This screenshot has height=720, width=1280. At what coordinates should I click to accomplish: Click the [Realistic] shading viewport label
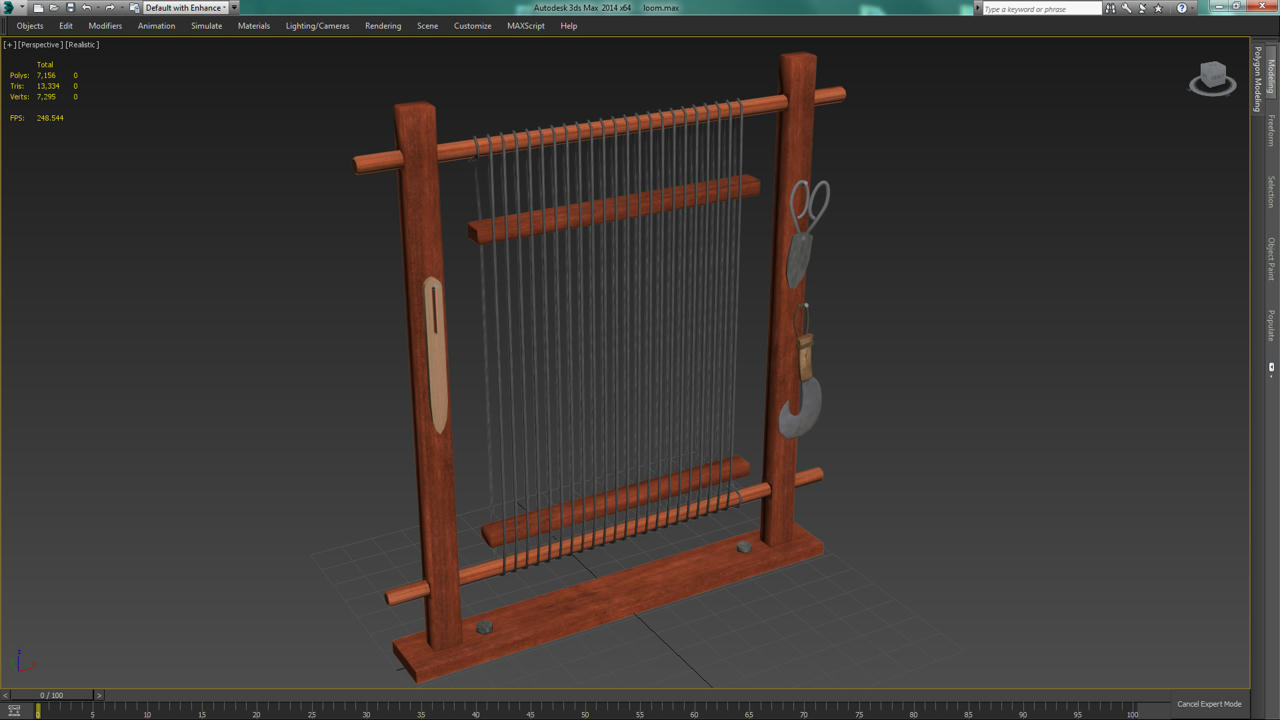click(82, 45)
